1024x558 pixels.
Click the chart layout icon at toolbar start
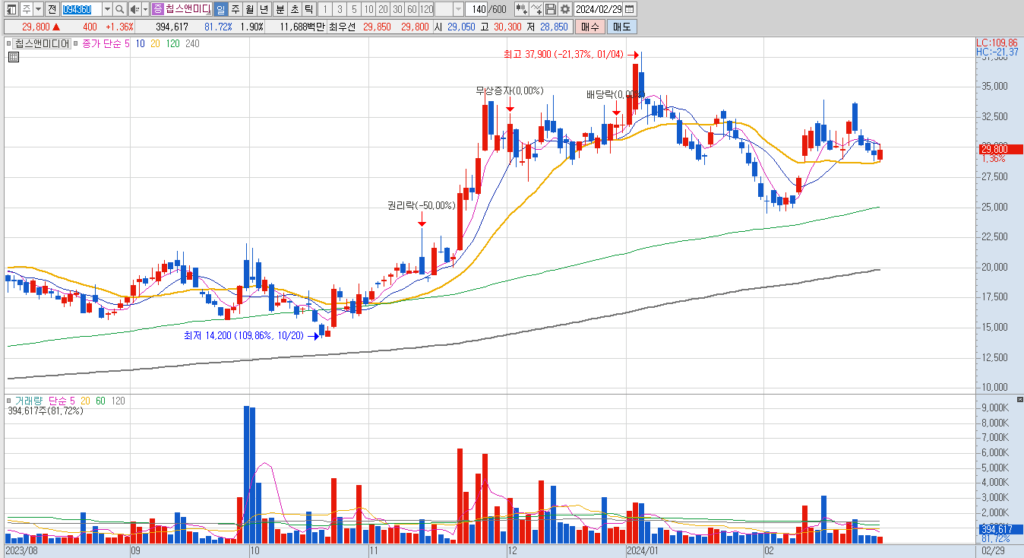(11, 9)
